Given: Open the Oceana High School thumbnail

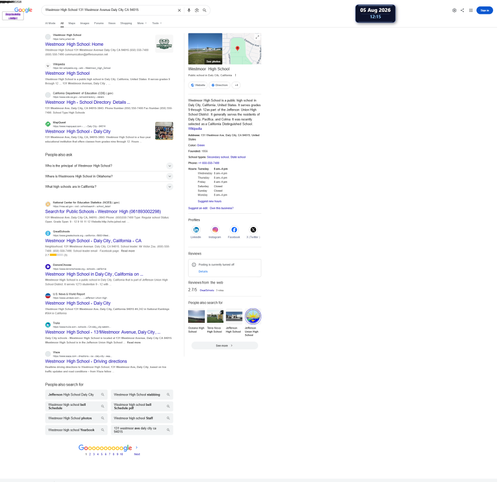Looking at the screenshot, I should coord(196,317).
